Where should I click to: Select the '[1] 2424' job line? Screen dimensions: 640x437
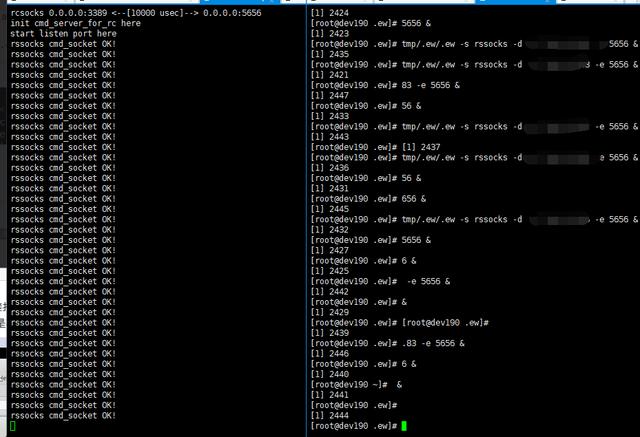(x=330, y=13)
